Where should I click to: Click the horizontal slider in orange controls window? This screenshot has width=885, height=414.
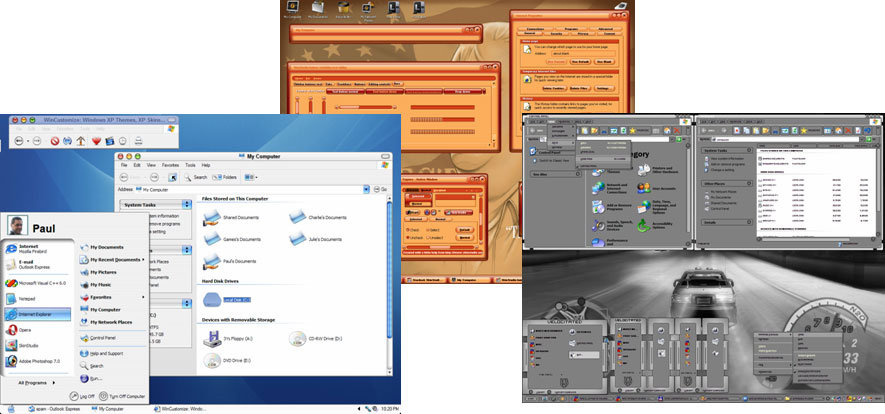point(364,107)
